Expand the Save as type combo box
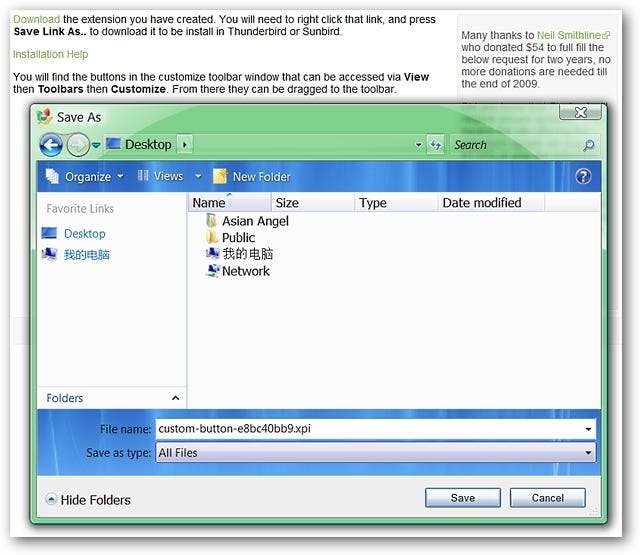This screenshot has width=640, height=555. 376,453
